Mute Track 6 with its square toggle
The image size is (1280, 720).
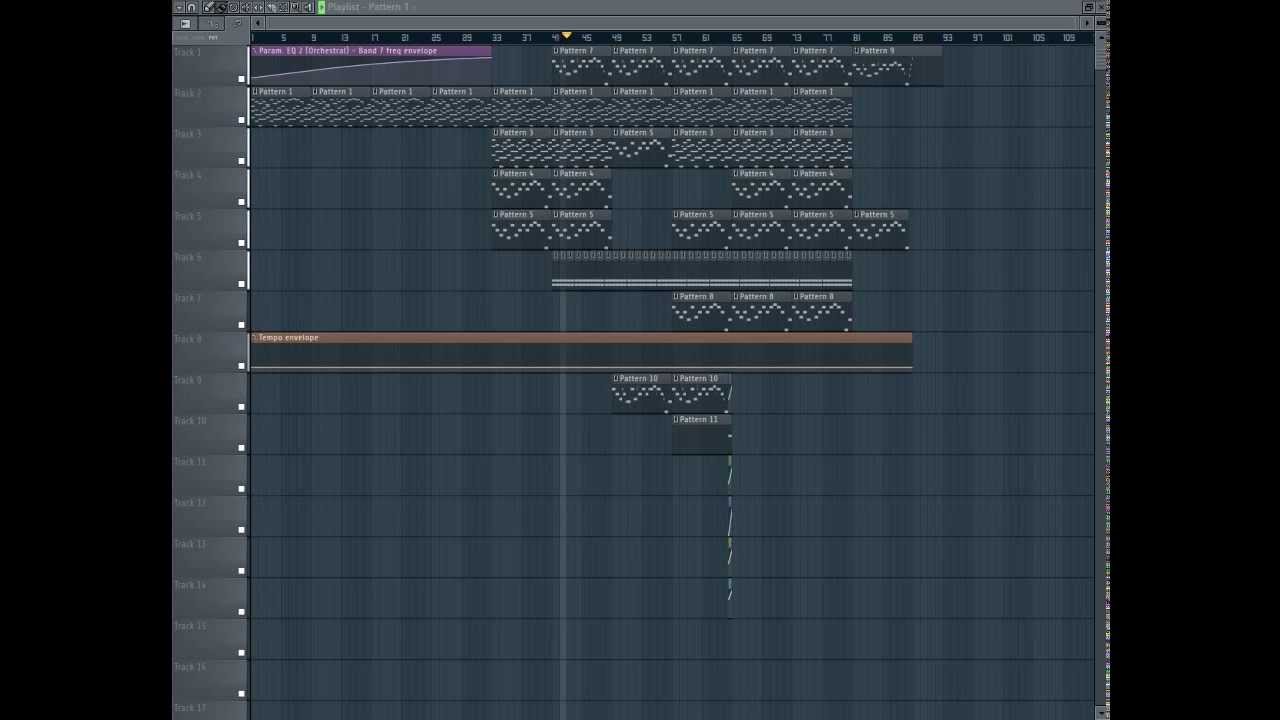241,284
